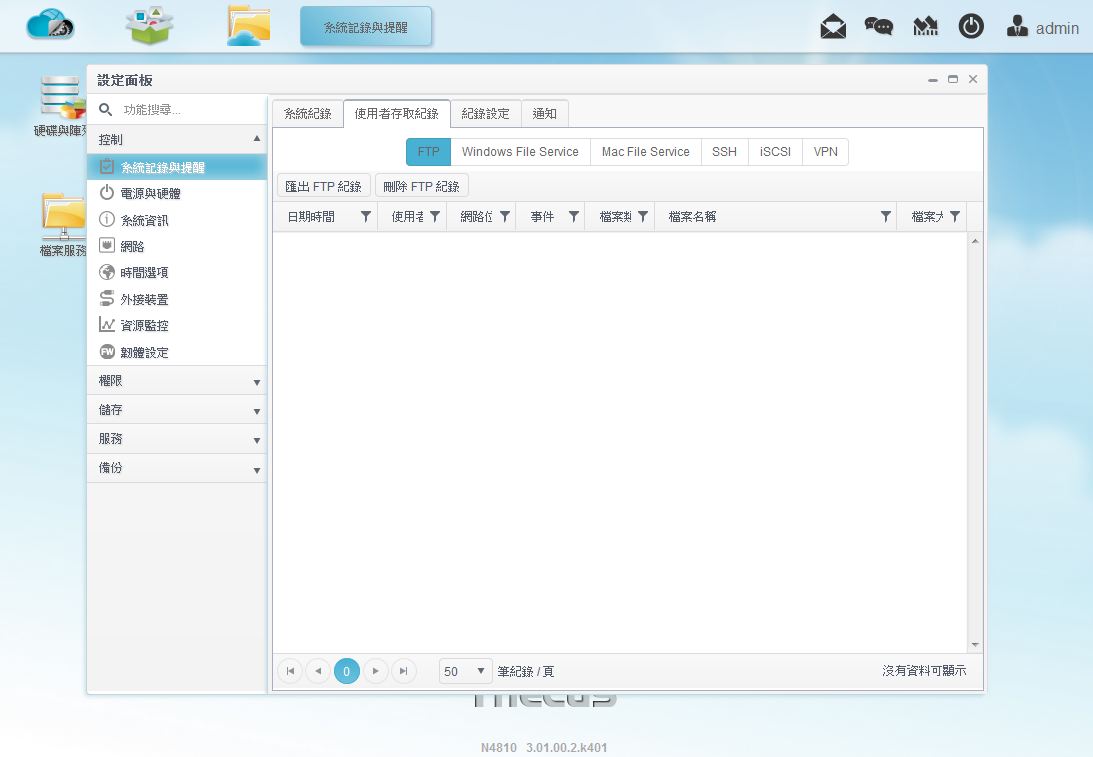Maximize the 設定面板 window
The height and width of the screenshot is (757, 1093).
coord(953,79)
